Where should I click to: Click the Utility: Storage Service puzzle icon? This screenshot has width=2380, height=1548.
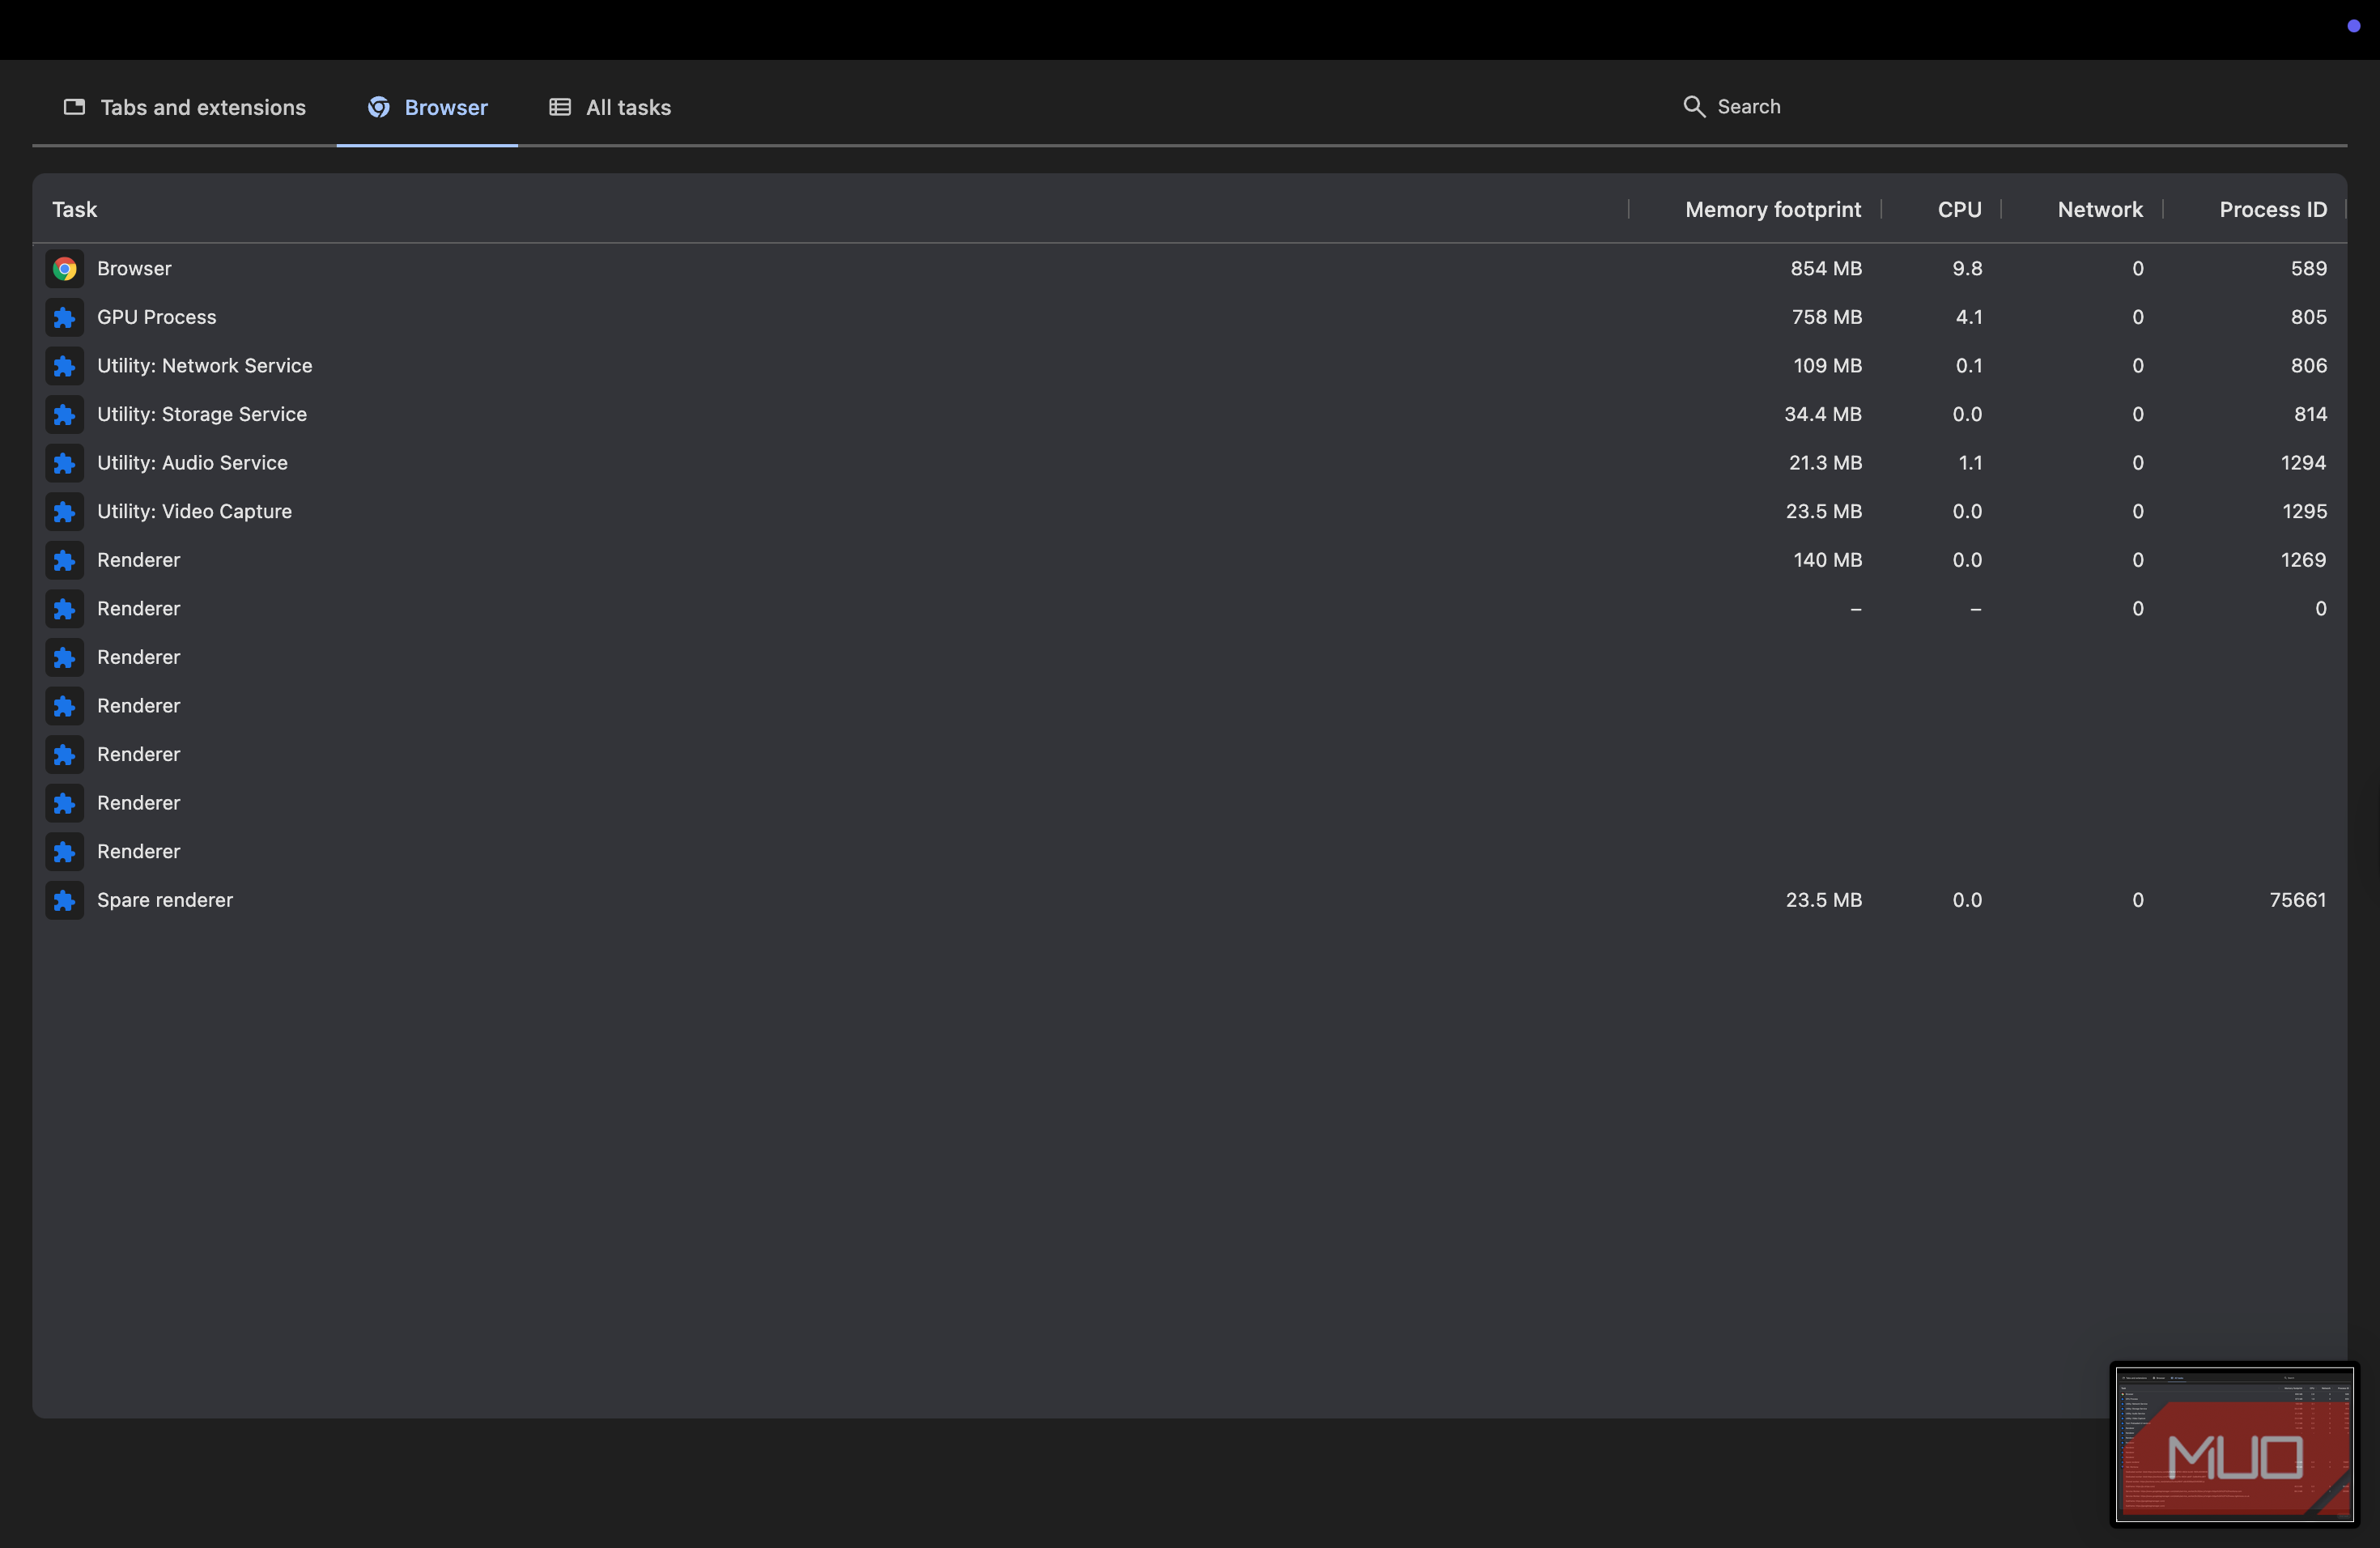(x=64, y=415)
